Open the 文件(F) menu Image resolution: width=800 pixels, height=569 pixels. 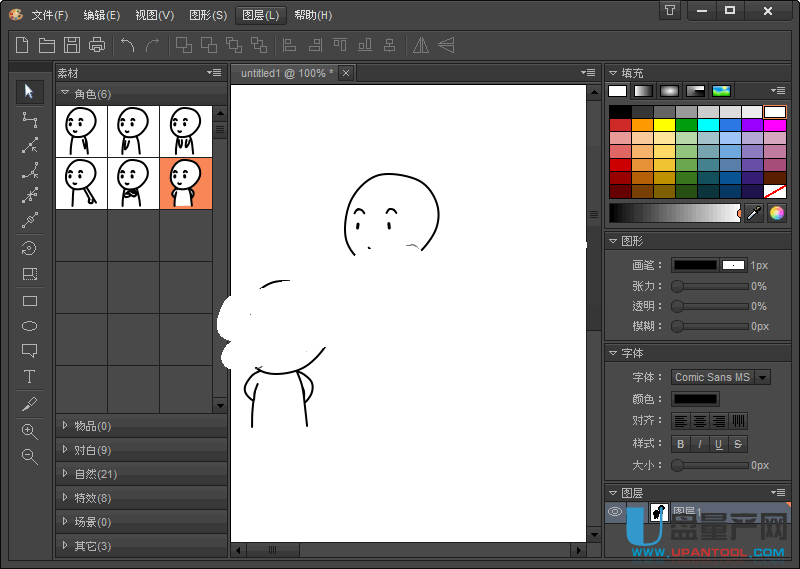tap(49, 15)
